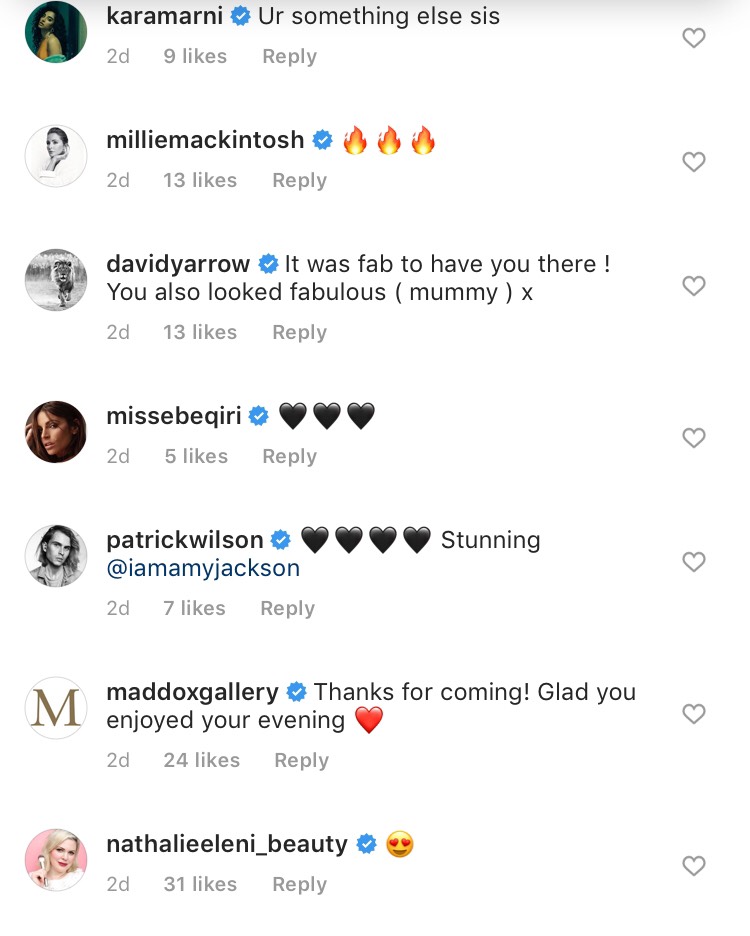Reply to davidyarrow's comment
Viewport: 750px width, 936px height.
point(298,332)
